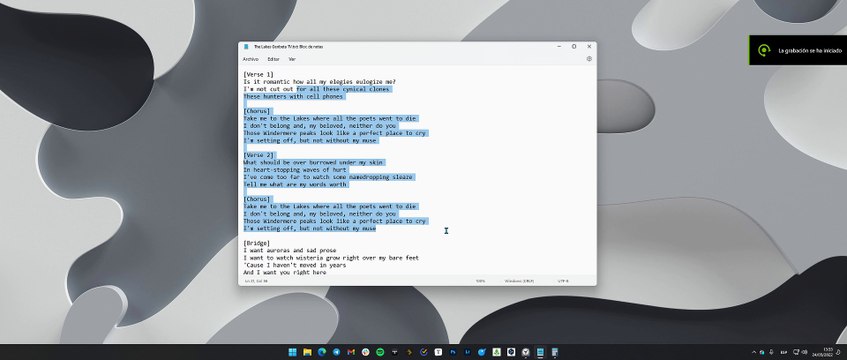Open Notepad settings gear icon

pyautogui.click(x=589, y=59)
